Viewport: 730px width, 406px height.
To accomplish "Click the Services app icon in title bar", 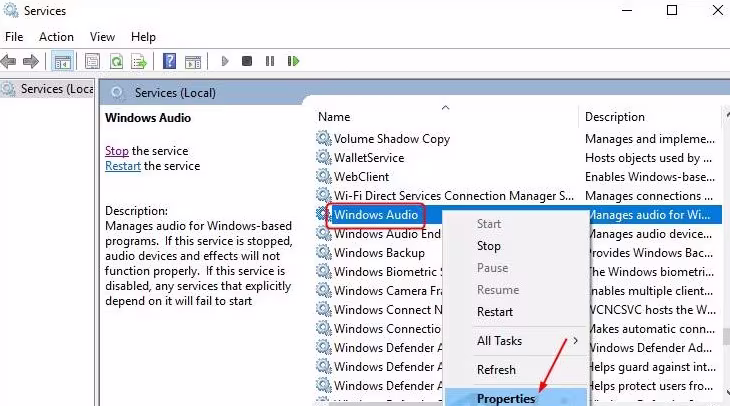I will click(x=11, y=10).
